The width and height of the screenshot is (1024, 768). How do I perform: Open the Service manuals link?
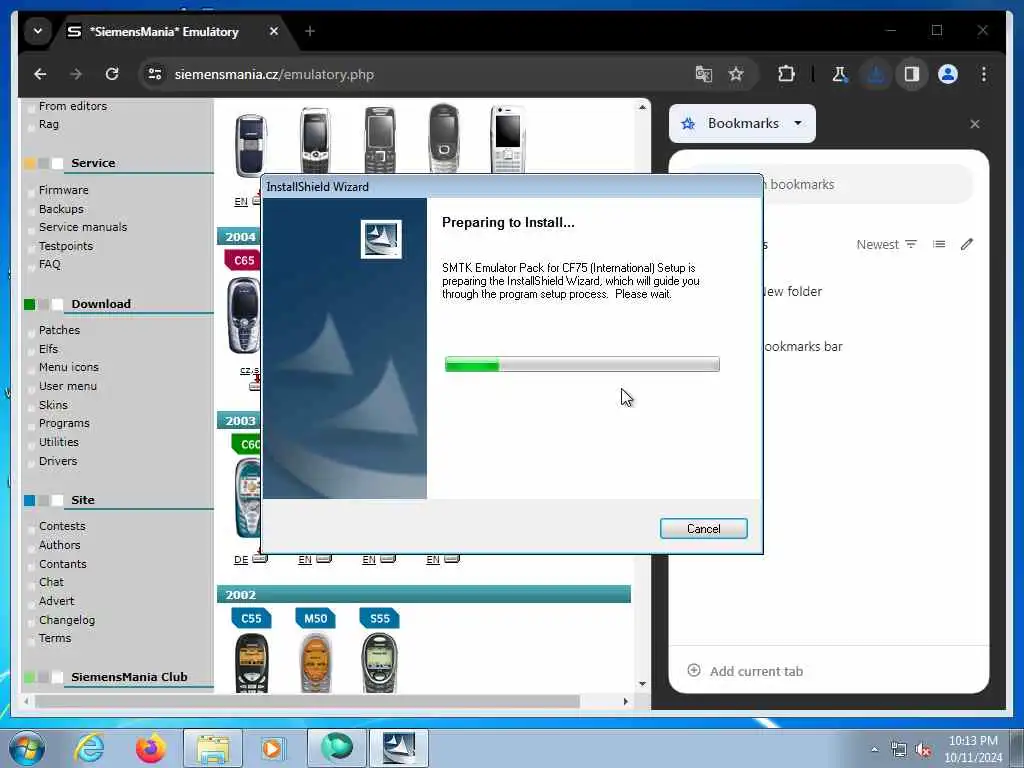(x=83, y=227)
